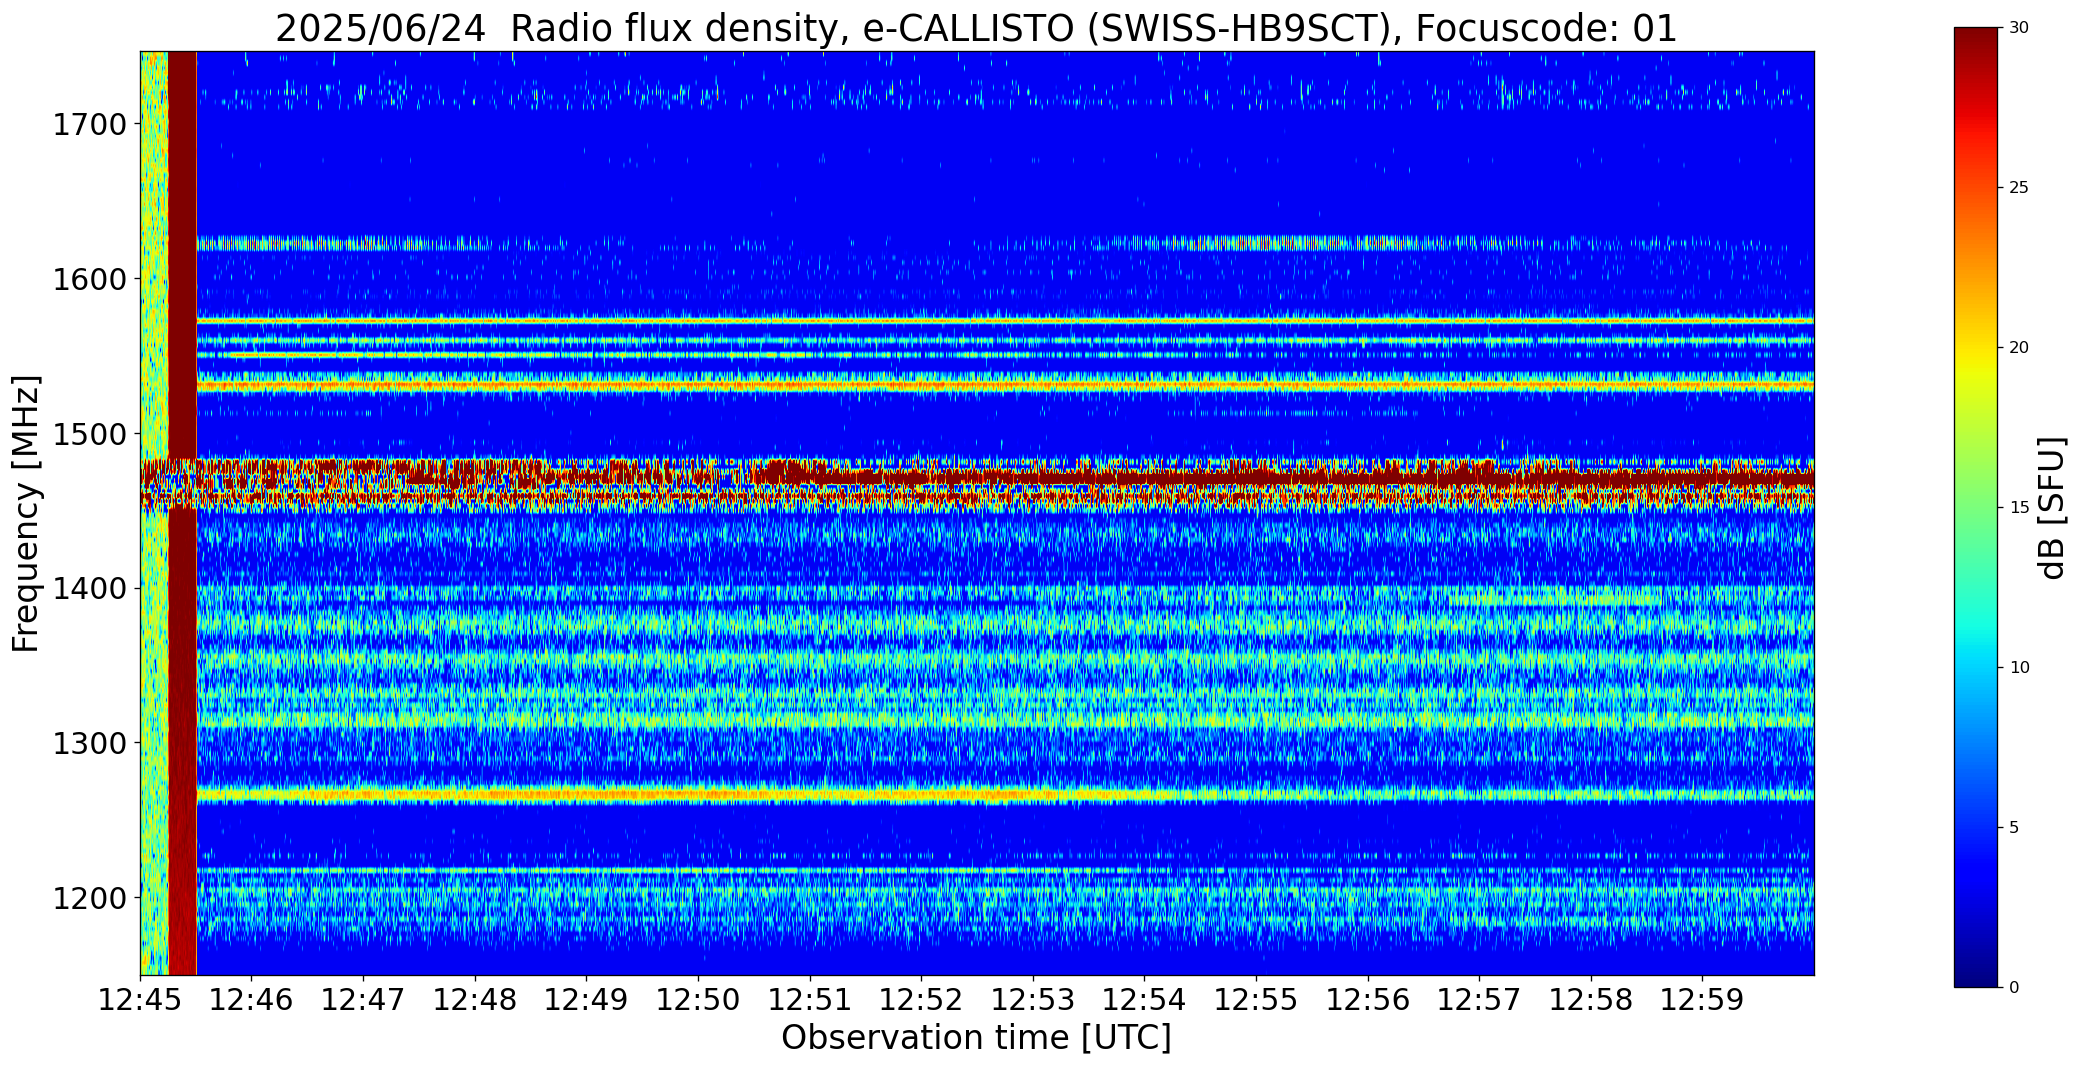
Task: Click the plot title mentioning e-CALLISTO
Action: [x=976, y=28]
